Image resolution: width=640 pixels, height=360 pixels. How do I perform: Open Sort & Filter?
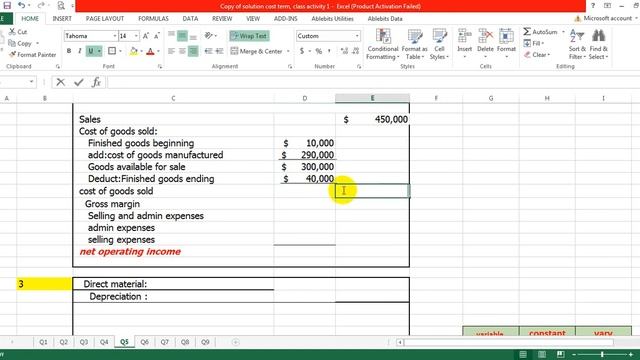click(577, 44)
